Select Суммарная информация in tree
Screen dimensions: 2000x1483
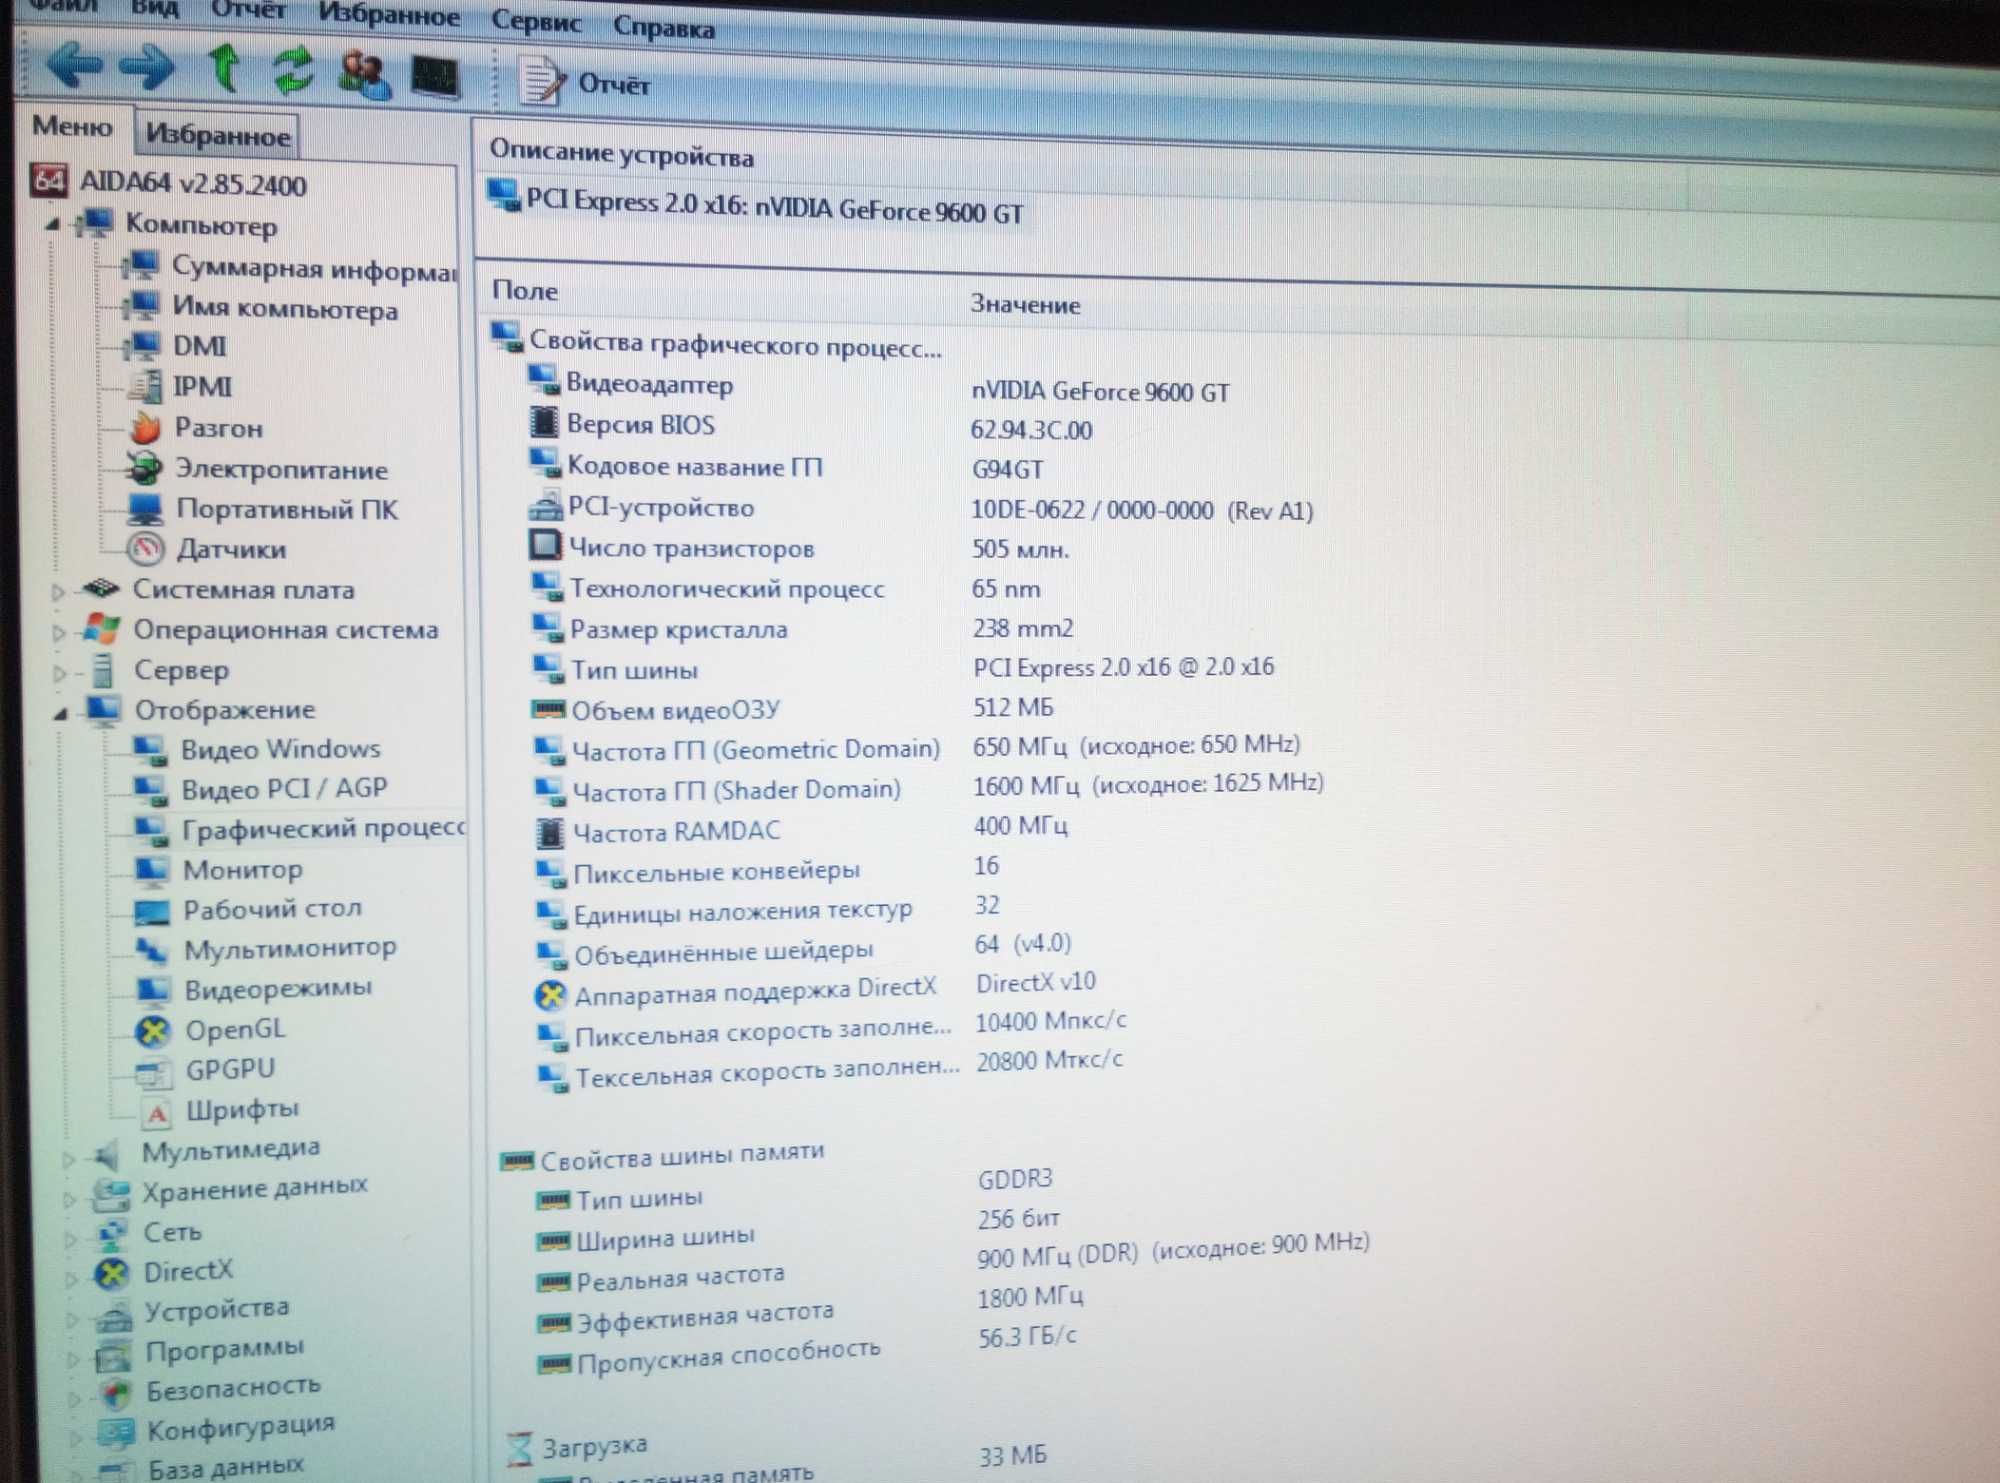pos(314,269)
